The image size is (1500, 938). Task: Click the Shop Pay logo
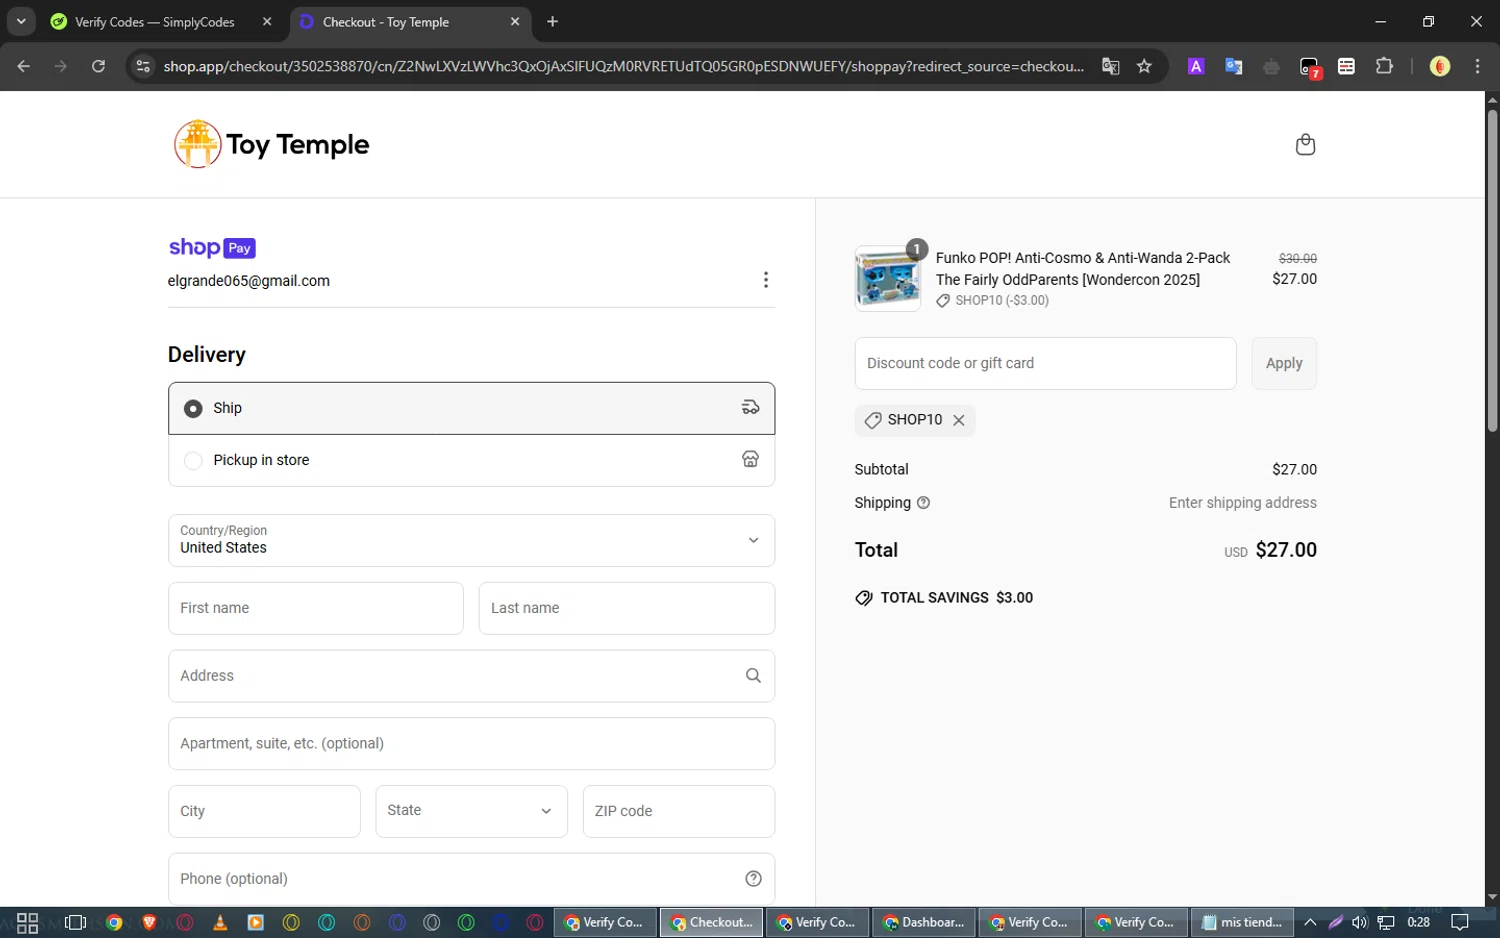[x=212, y=248]
